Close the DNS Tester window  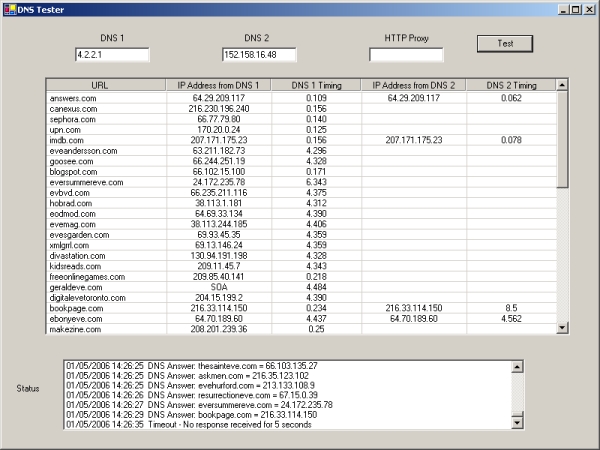coord(589,10)
